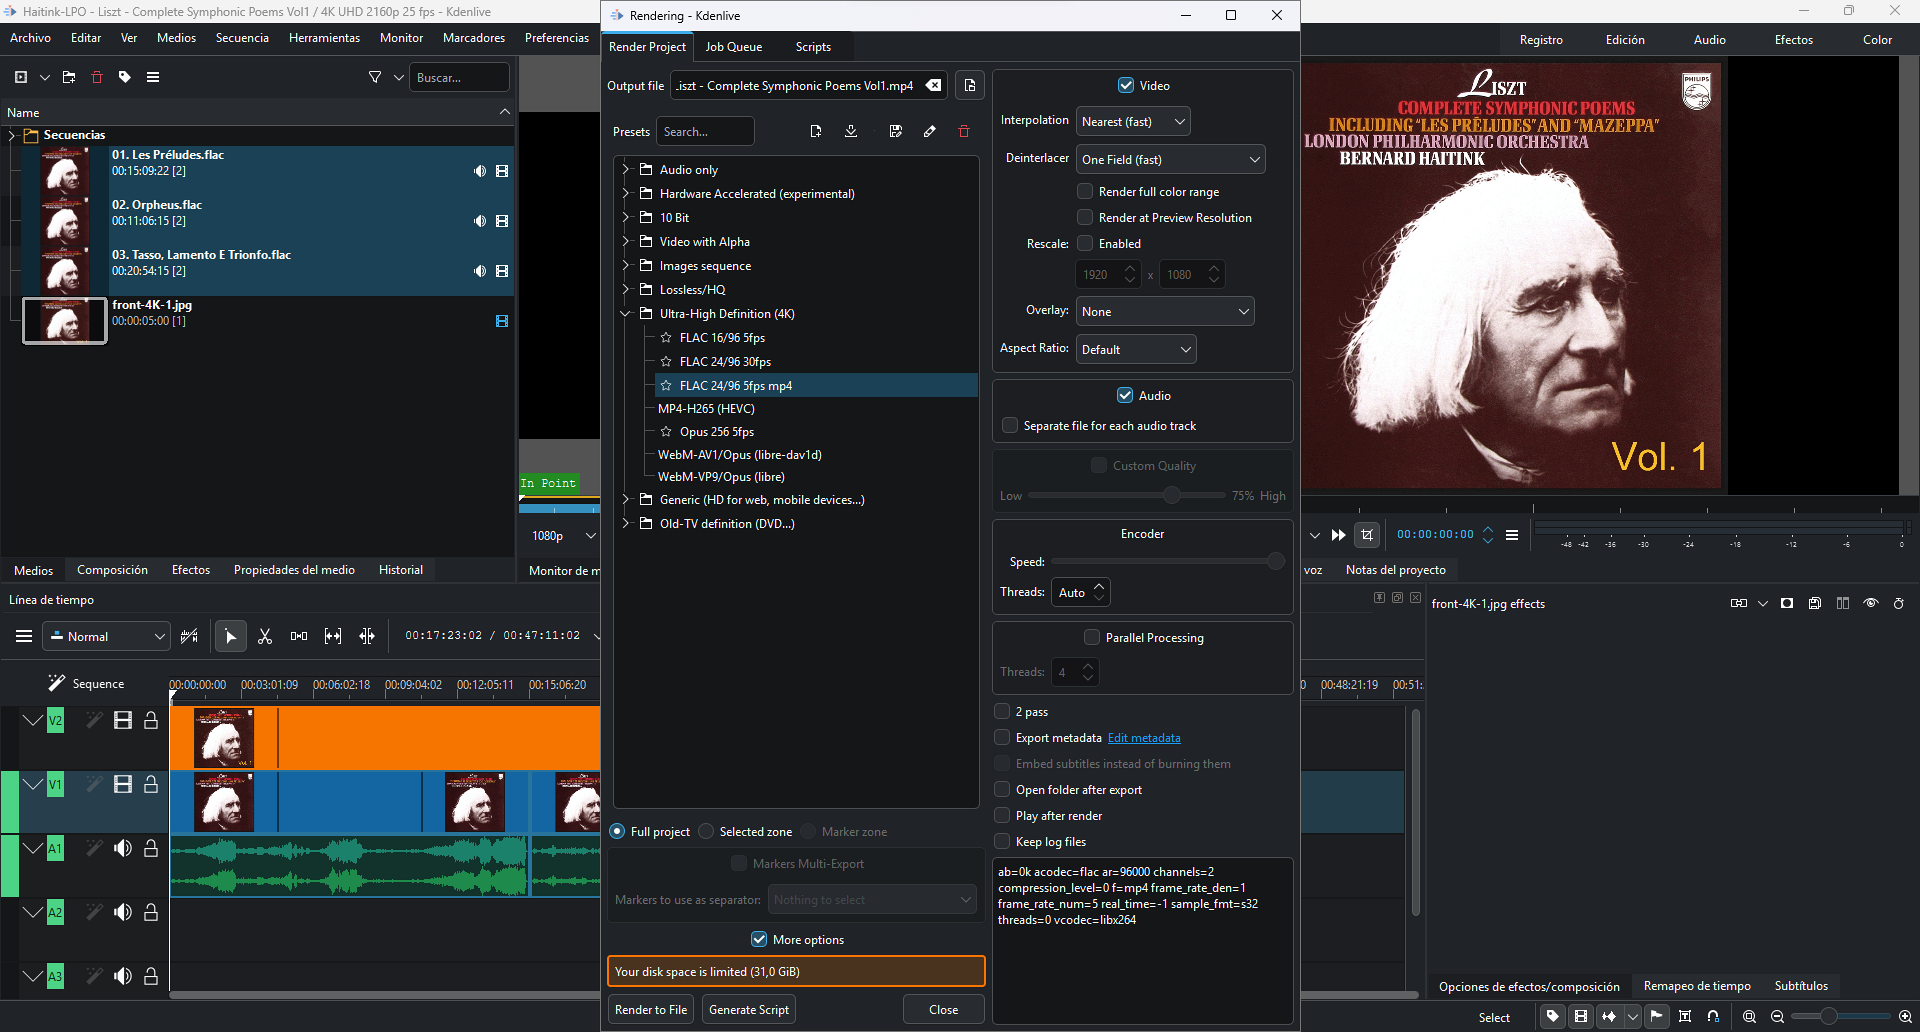Lock video track V2 padlock icon
The image size is (1920, 1032).
[151, 721]
